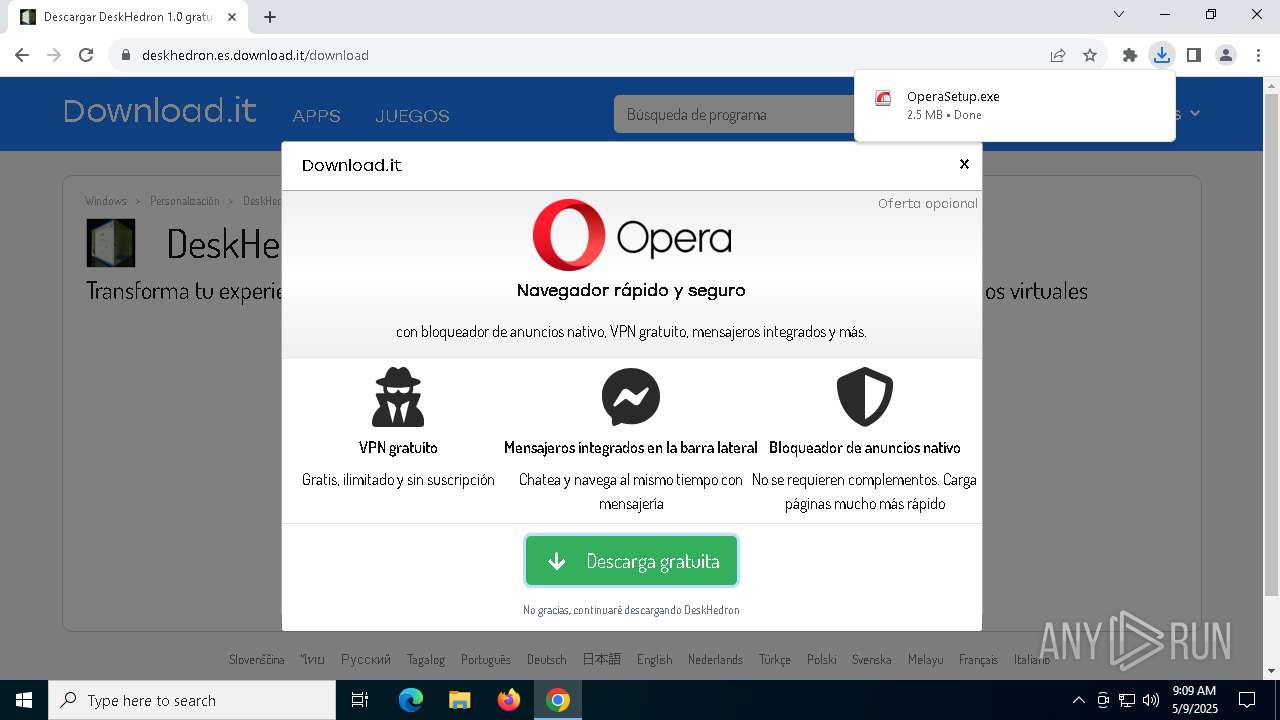1280x720 pixels.
Task: Open the Chrome profile avatar
Action: click(1226, 55)
